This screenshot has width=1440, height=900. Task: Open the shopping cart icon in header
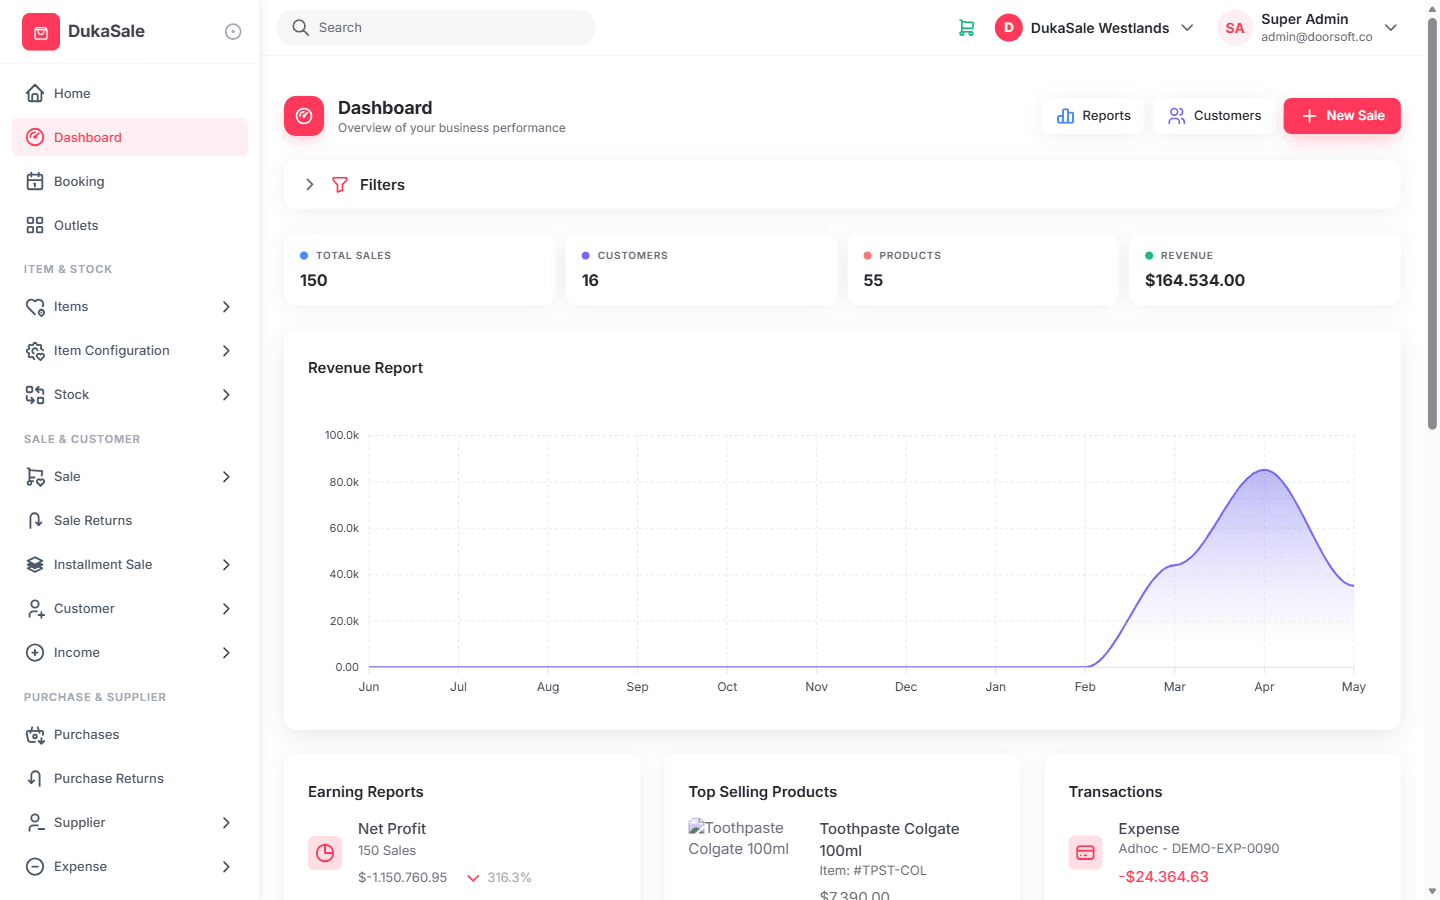point(966,28)
